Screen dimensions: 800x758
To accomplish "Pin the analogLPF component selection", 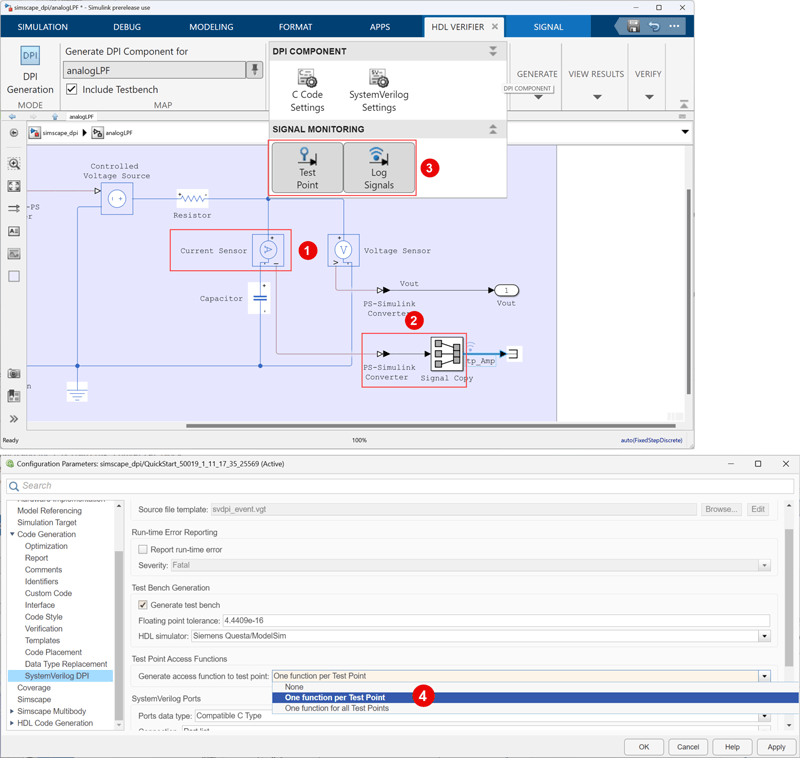I will 254,69.
